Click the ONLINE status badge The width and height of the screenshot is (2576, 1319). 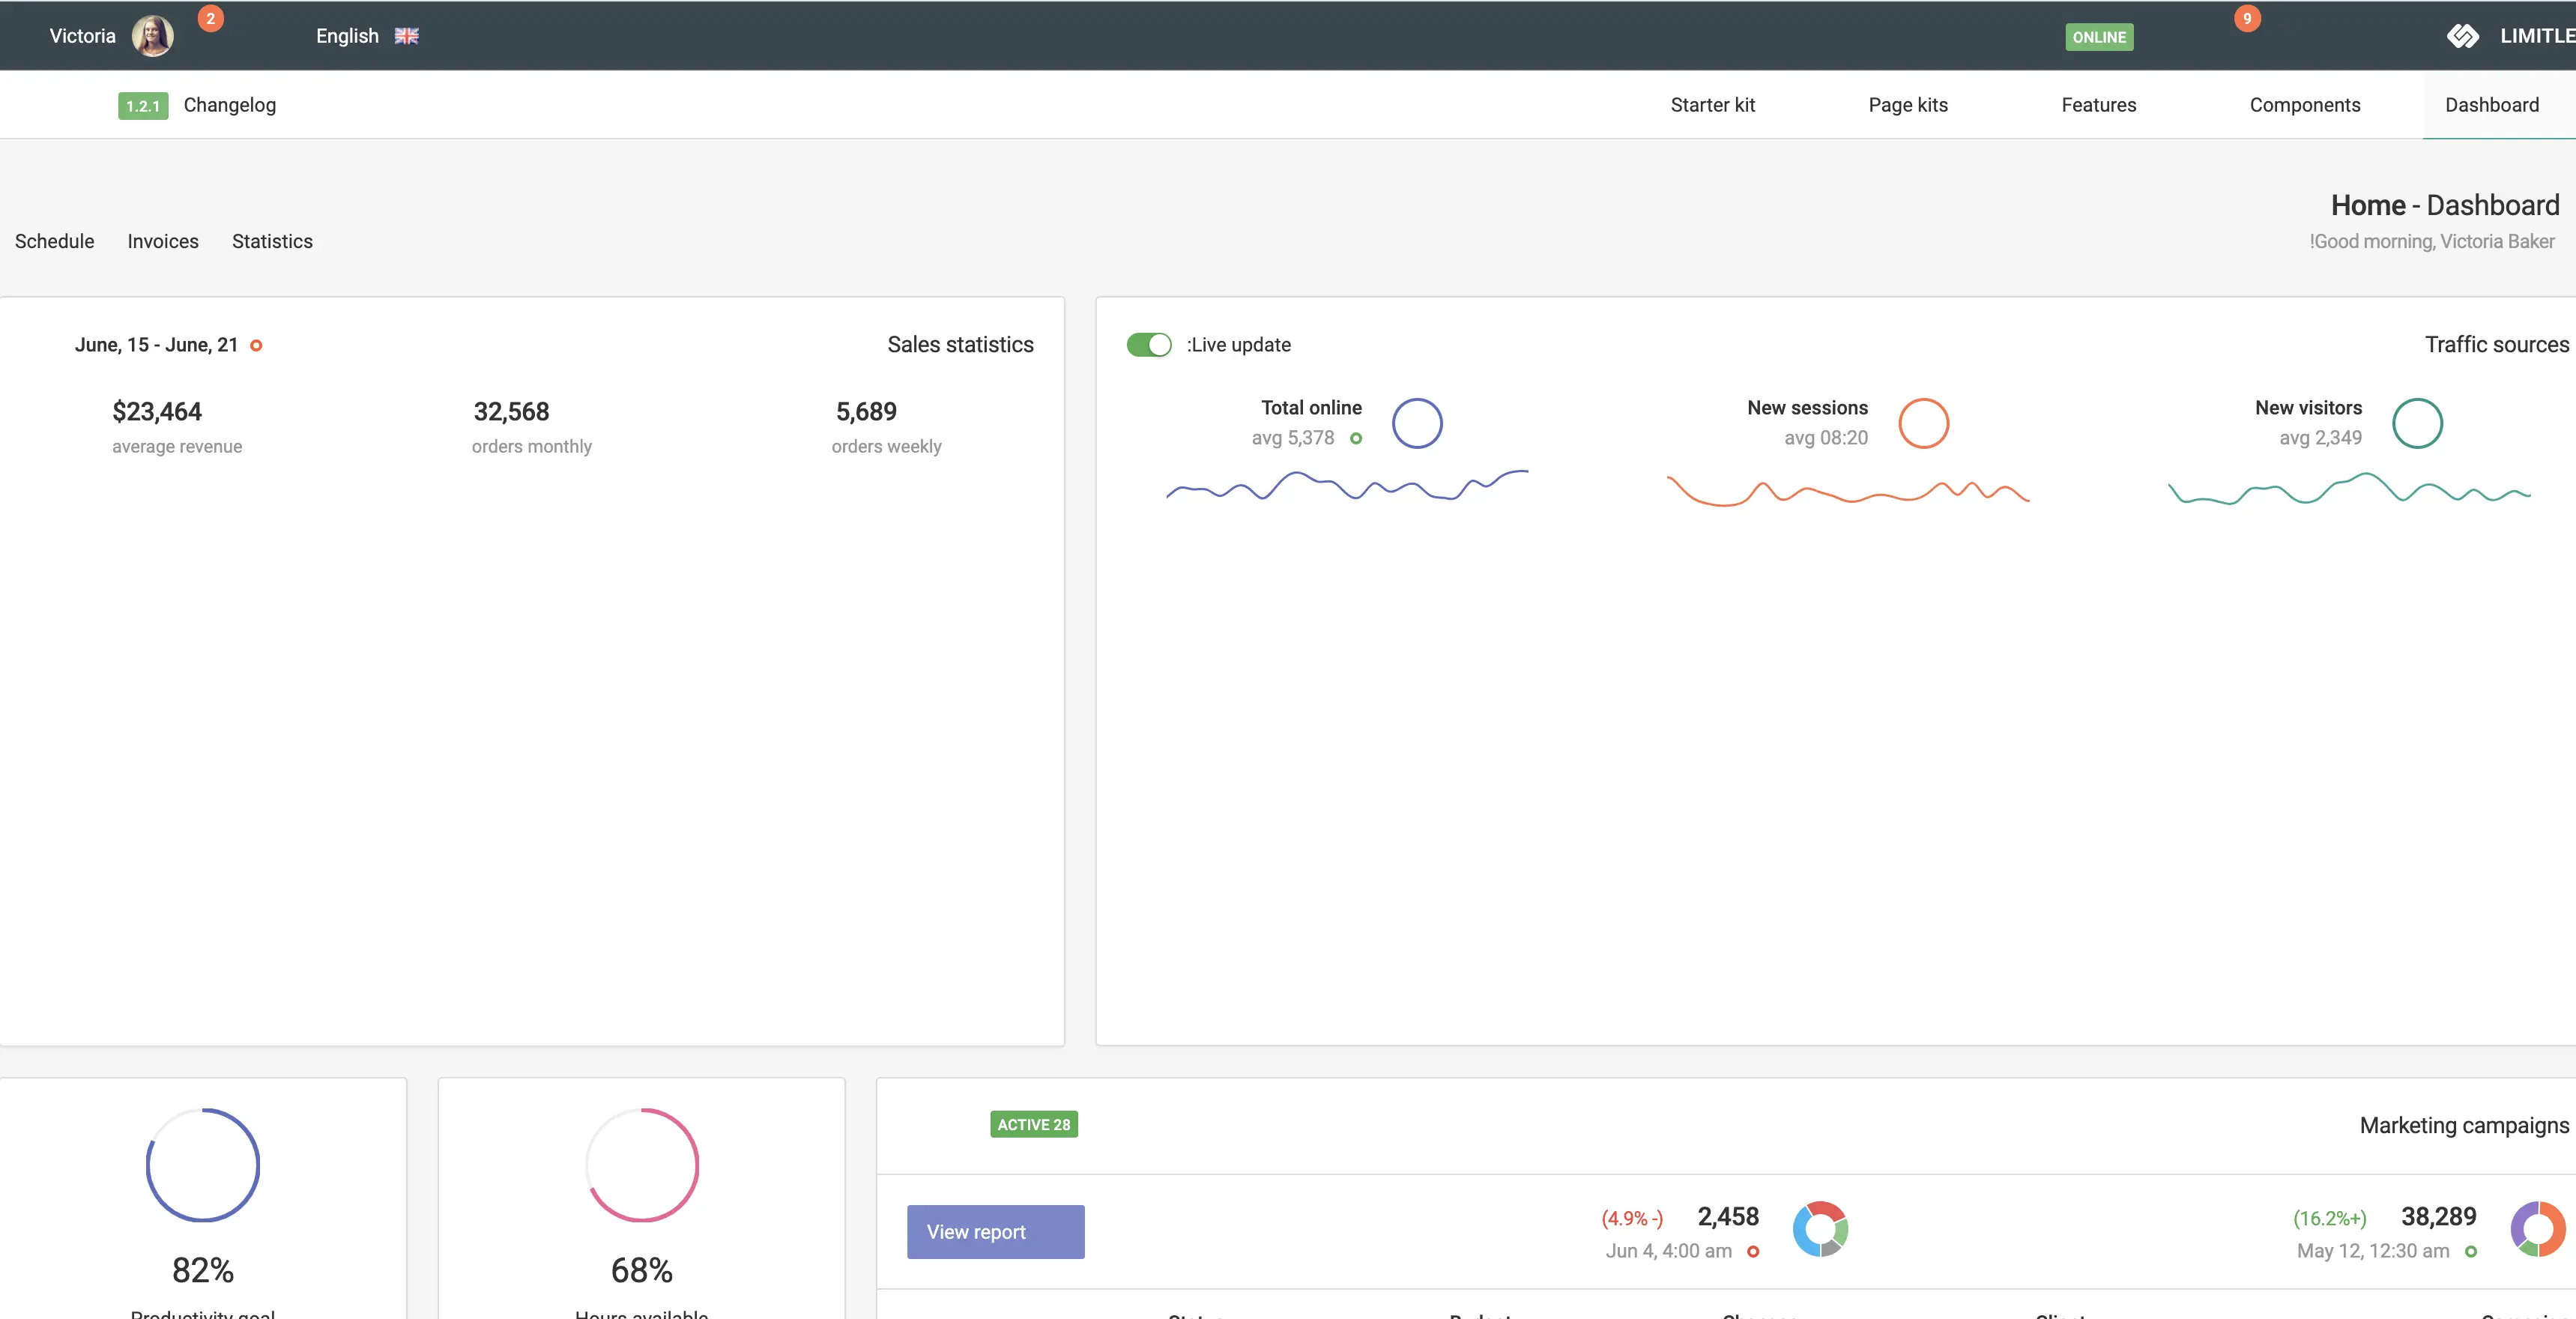coord(2098,37)
